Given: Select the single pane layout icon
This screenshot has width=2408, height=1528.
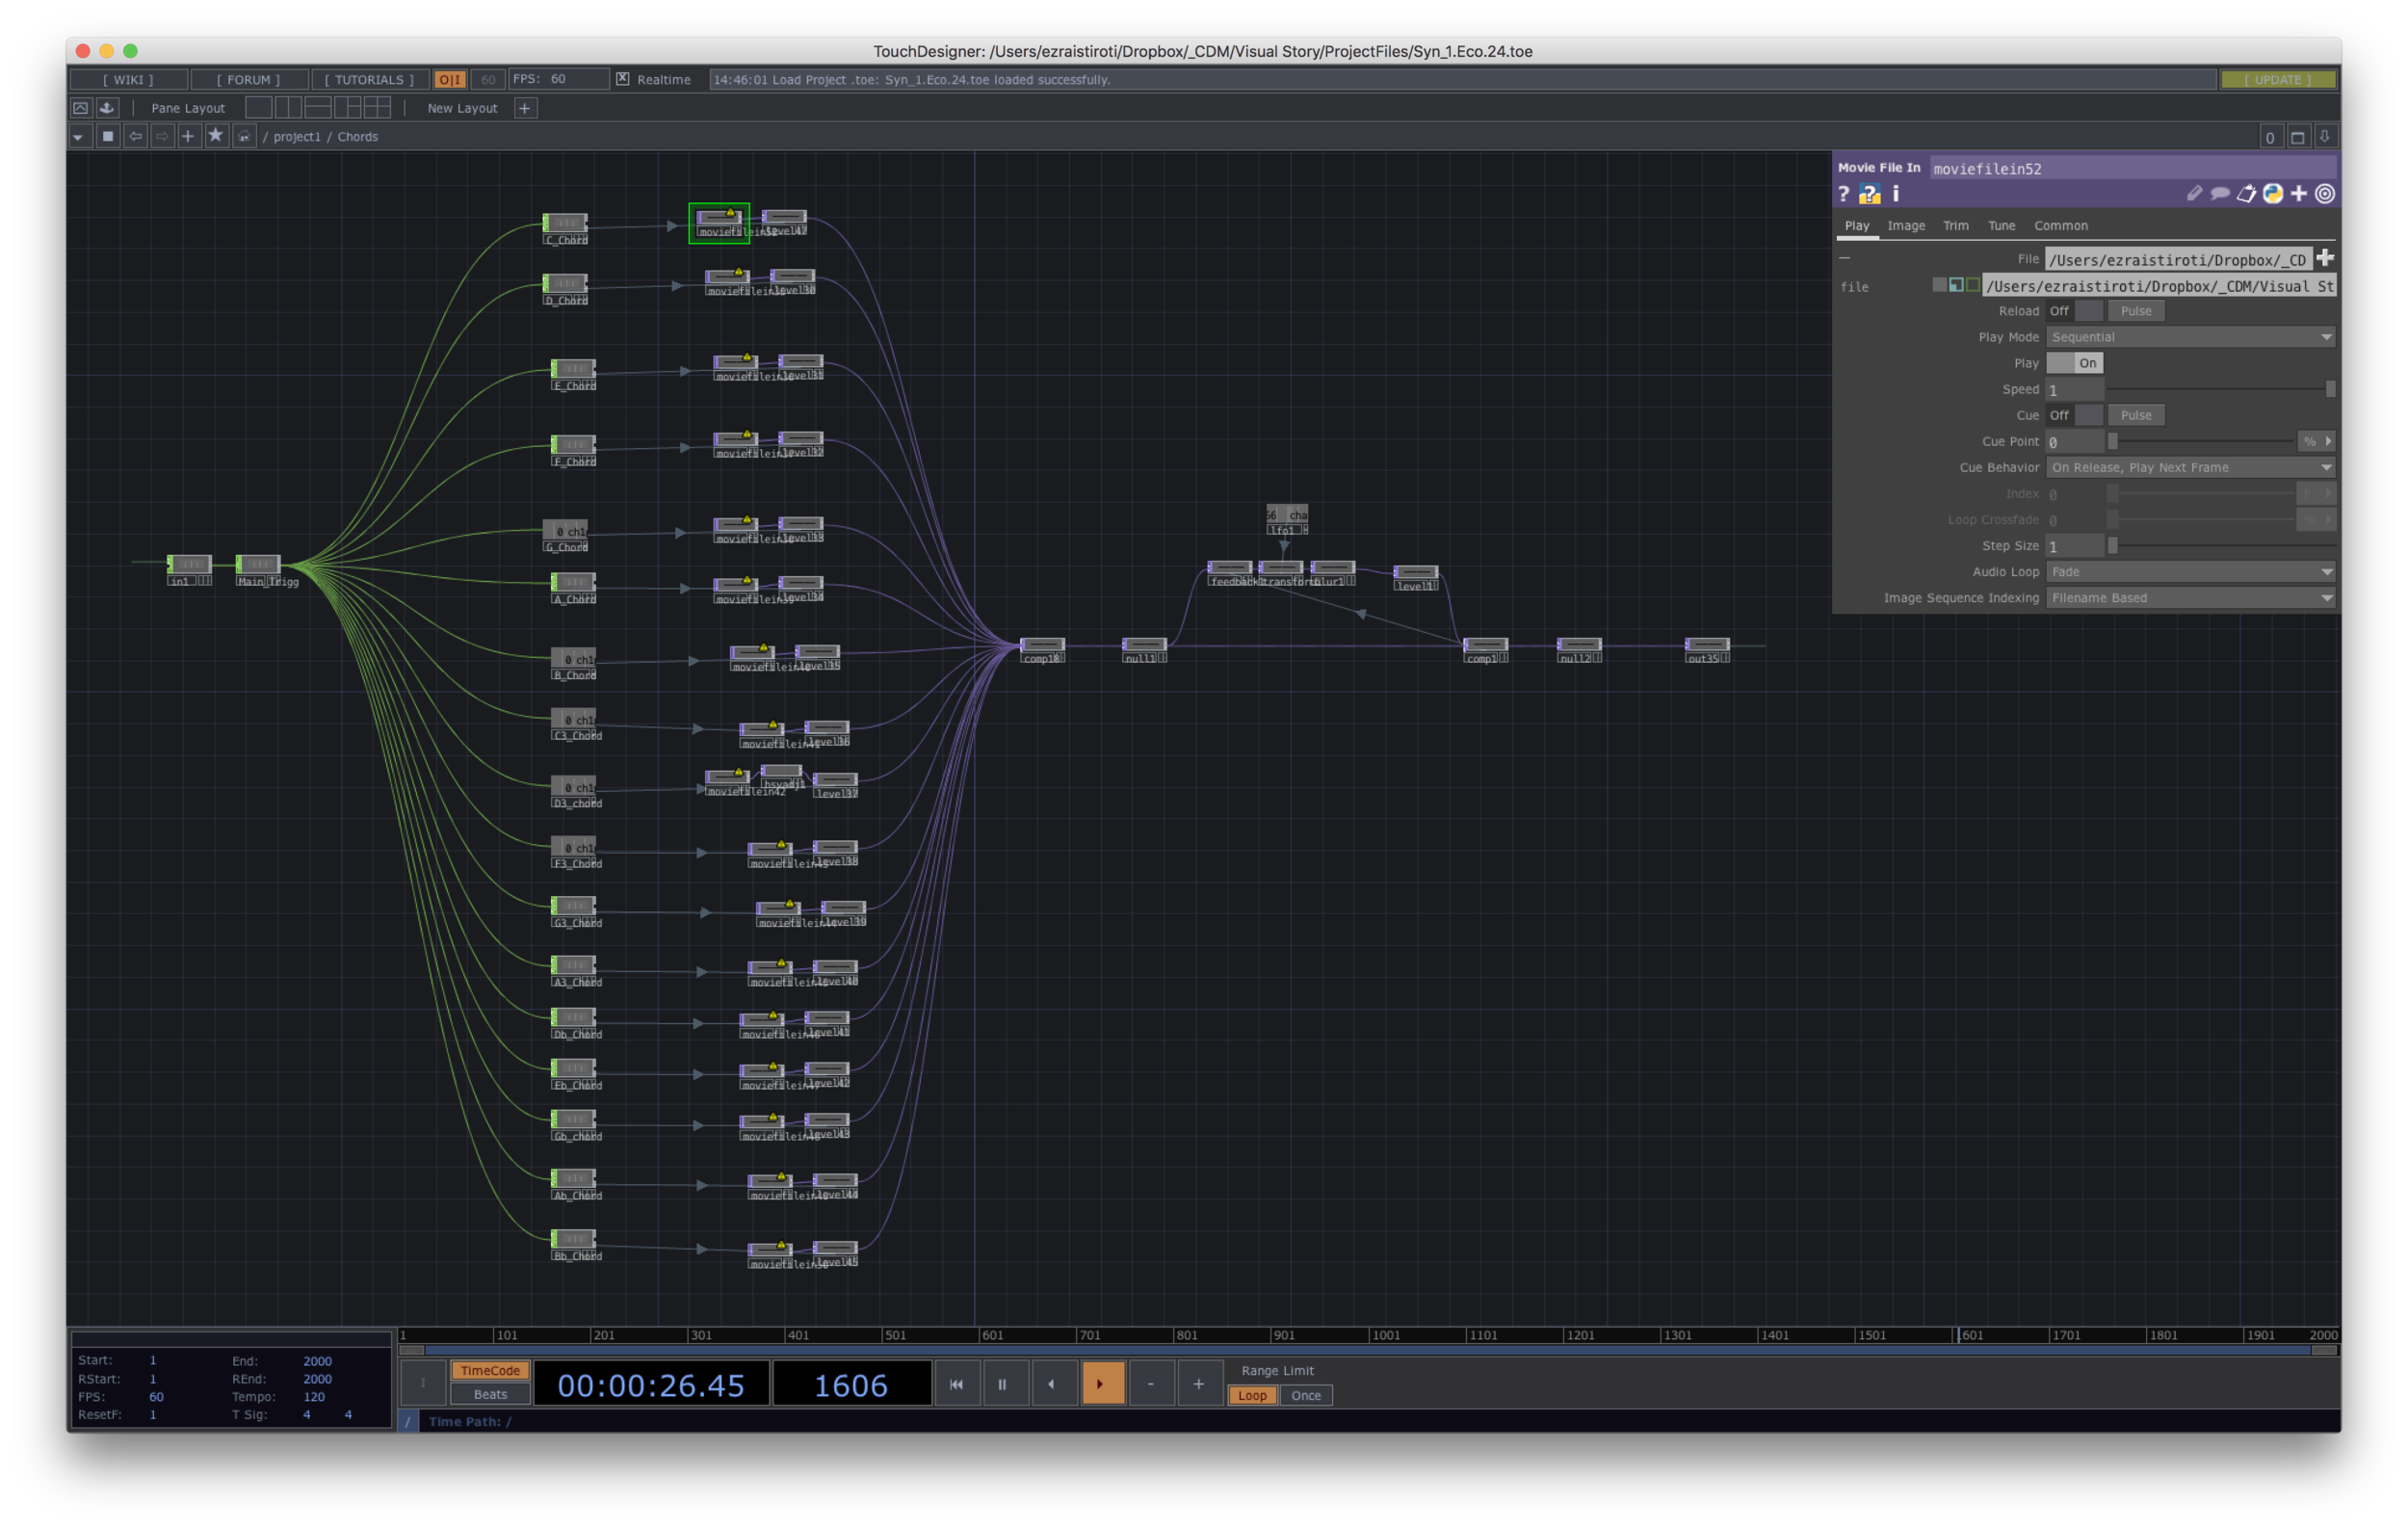Looking at the screenshot, I should [258, 107].
